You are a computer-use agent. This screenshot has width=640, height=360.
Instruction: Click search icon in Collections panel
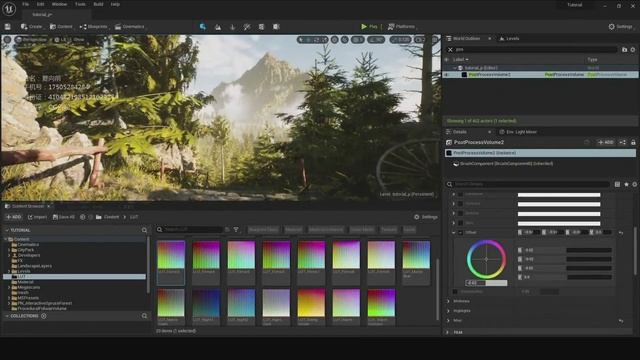click(x=144, y=316)
